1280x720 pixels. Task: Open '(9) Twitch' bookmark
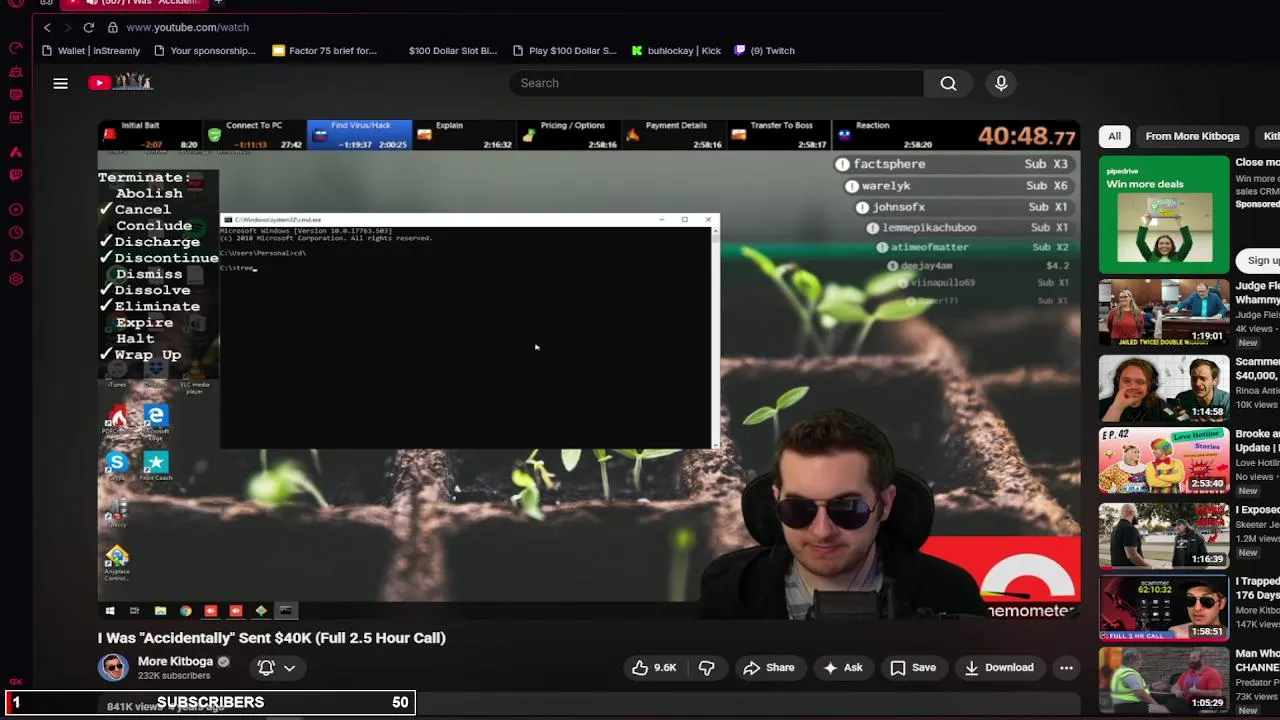[x=765, y=50]
